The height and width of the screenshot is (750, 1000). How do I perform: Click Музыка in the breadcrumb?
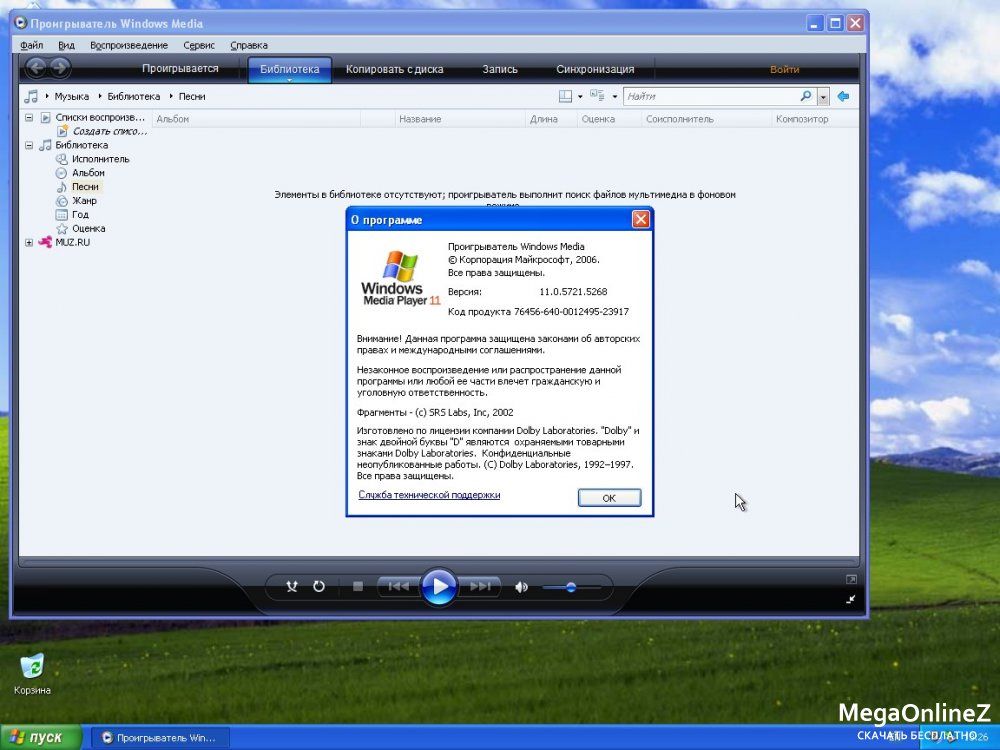71,96
